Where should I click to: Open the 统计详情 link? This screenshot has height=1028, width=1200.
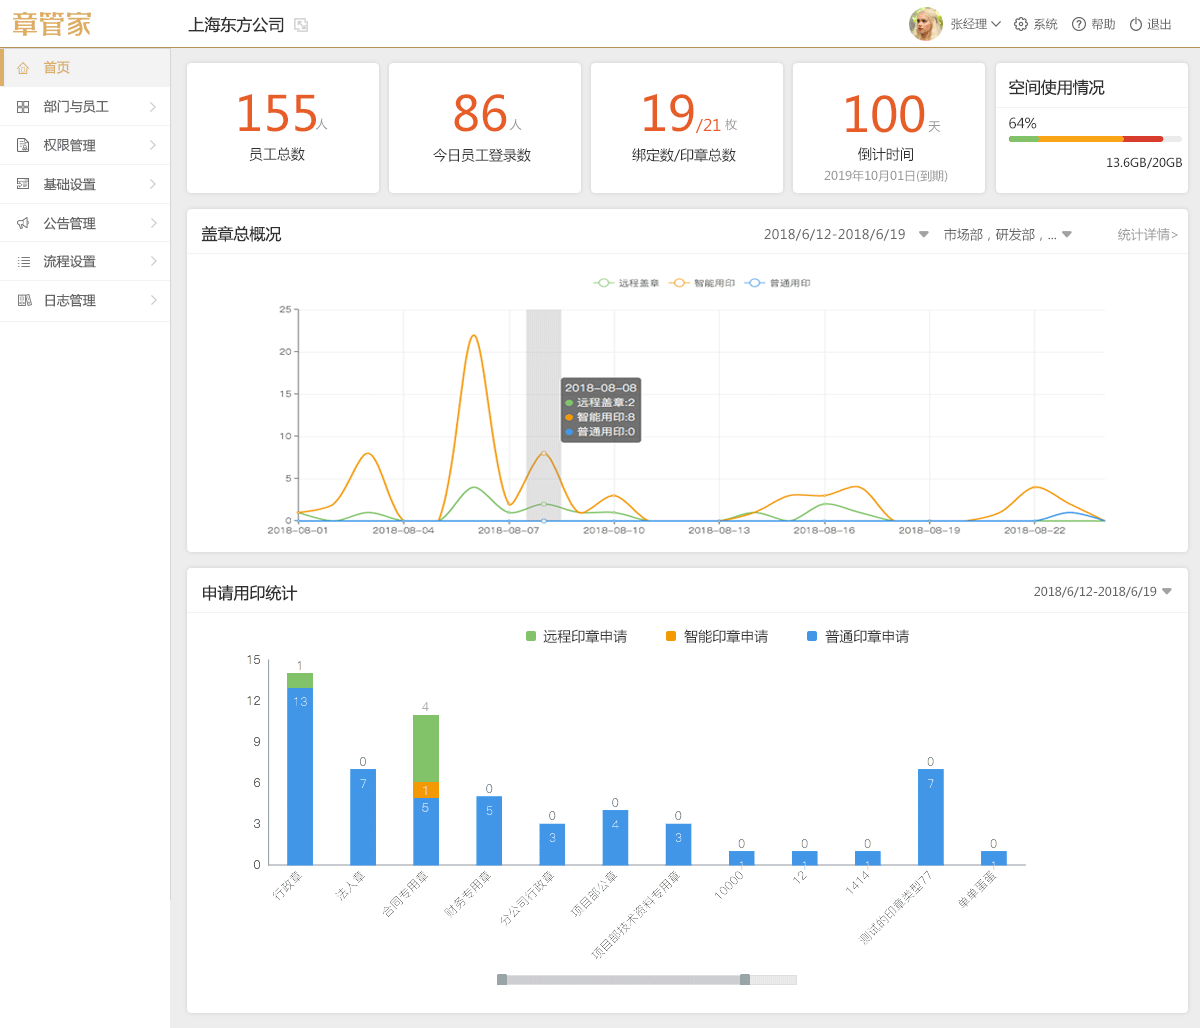tap(1147, 235)
